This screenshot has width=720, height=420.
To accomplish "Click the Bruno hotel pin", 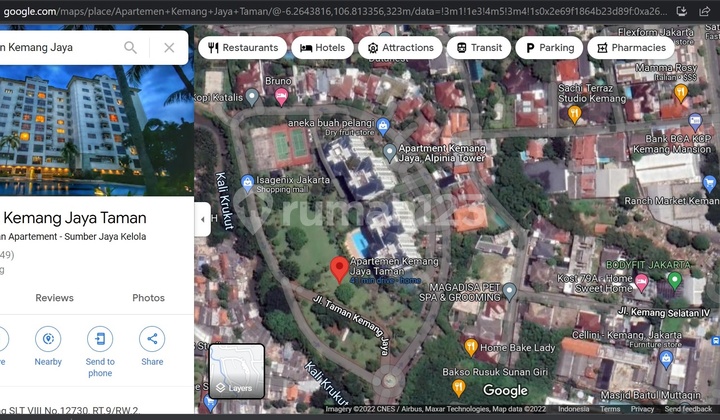I will point(281,97).
